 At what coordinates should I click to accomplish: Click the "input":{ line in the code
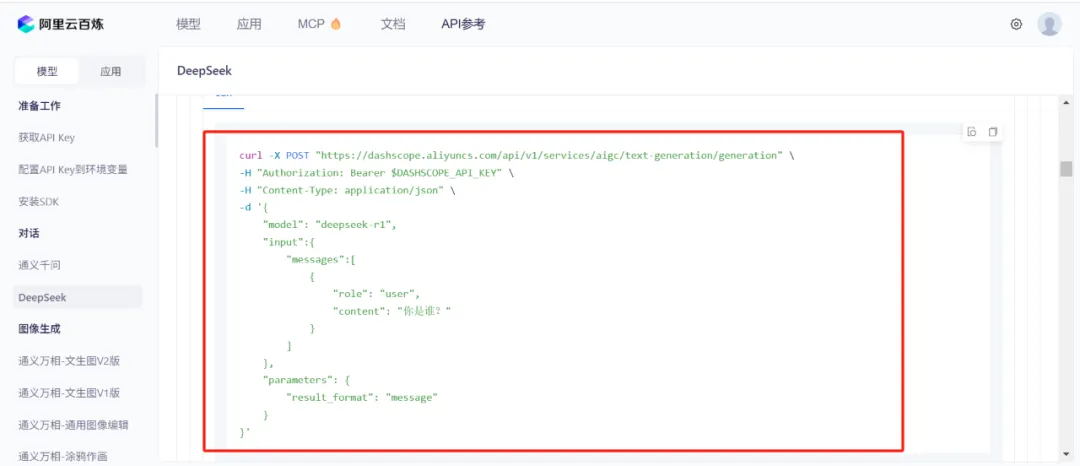(289, 242)
